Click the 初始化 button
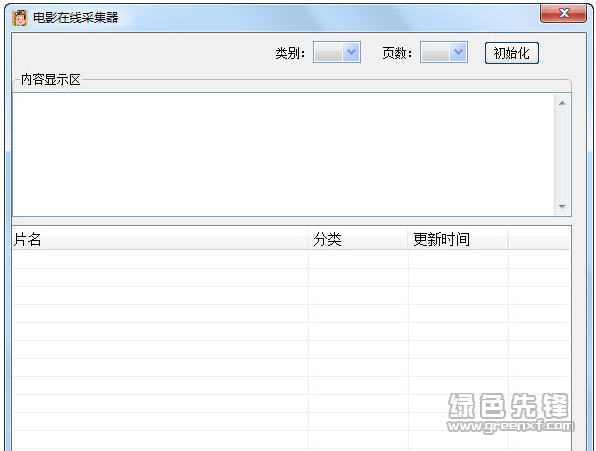The image size is (596, 451). click(x=512, y=53)
